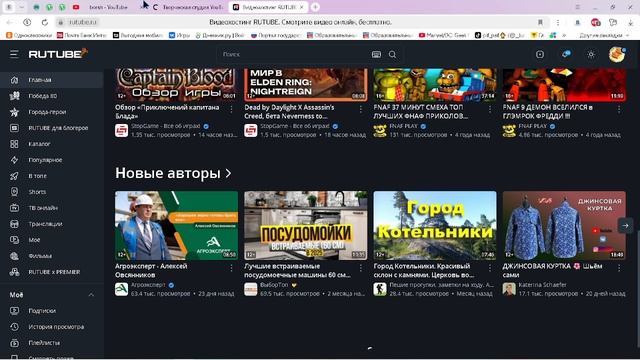The height and width of the screenshot is (360, 640).
Task: Go to Главная in sidebar
Action: 51,80
